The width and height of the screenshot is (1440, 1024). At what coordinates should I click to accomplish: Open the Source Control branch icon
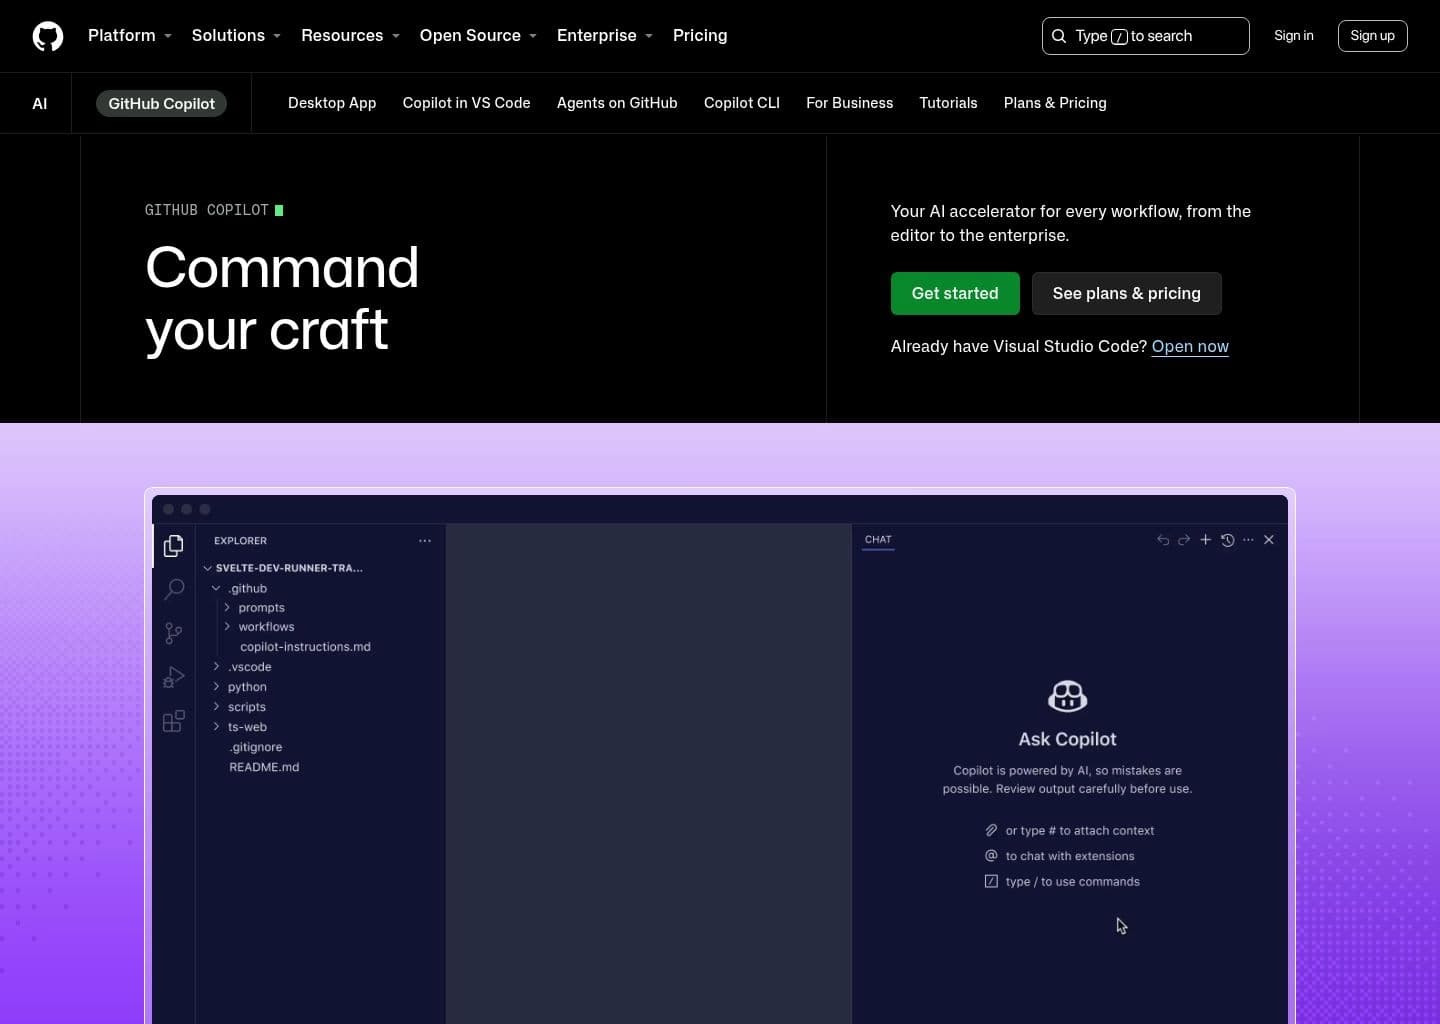point(173,633)
